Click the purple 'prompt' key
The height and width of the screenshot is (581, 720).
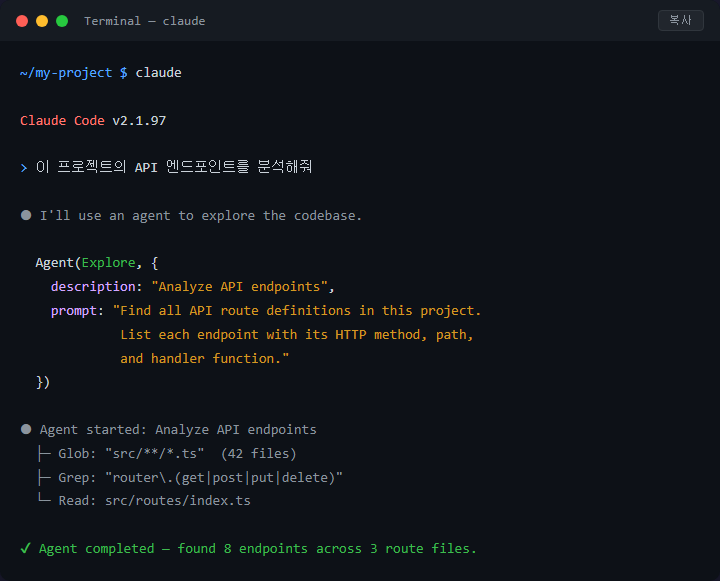coord(74,311)
